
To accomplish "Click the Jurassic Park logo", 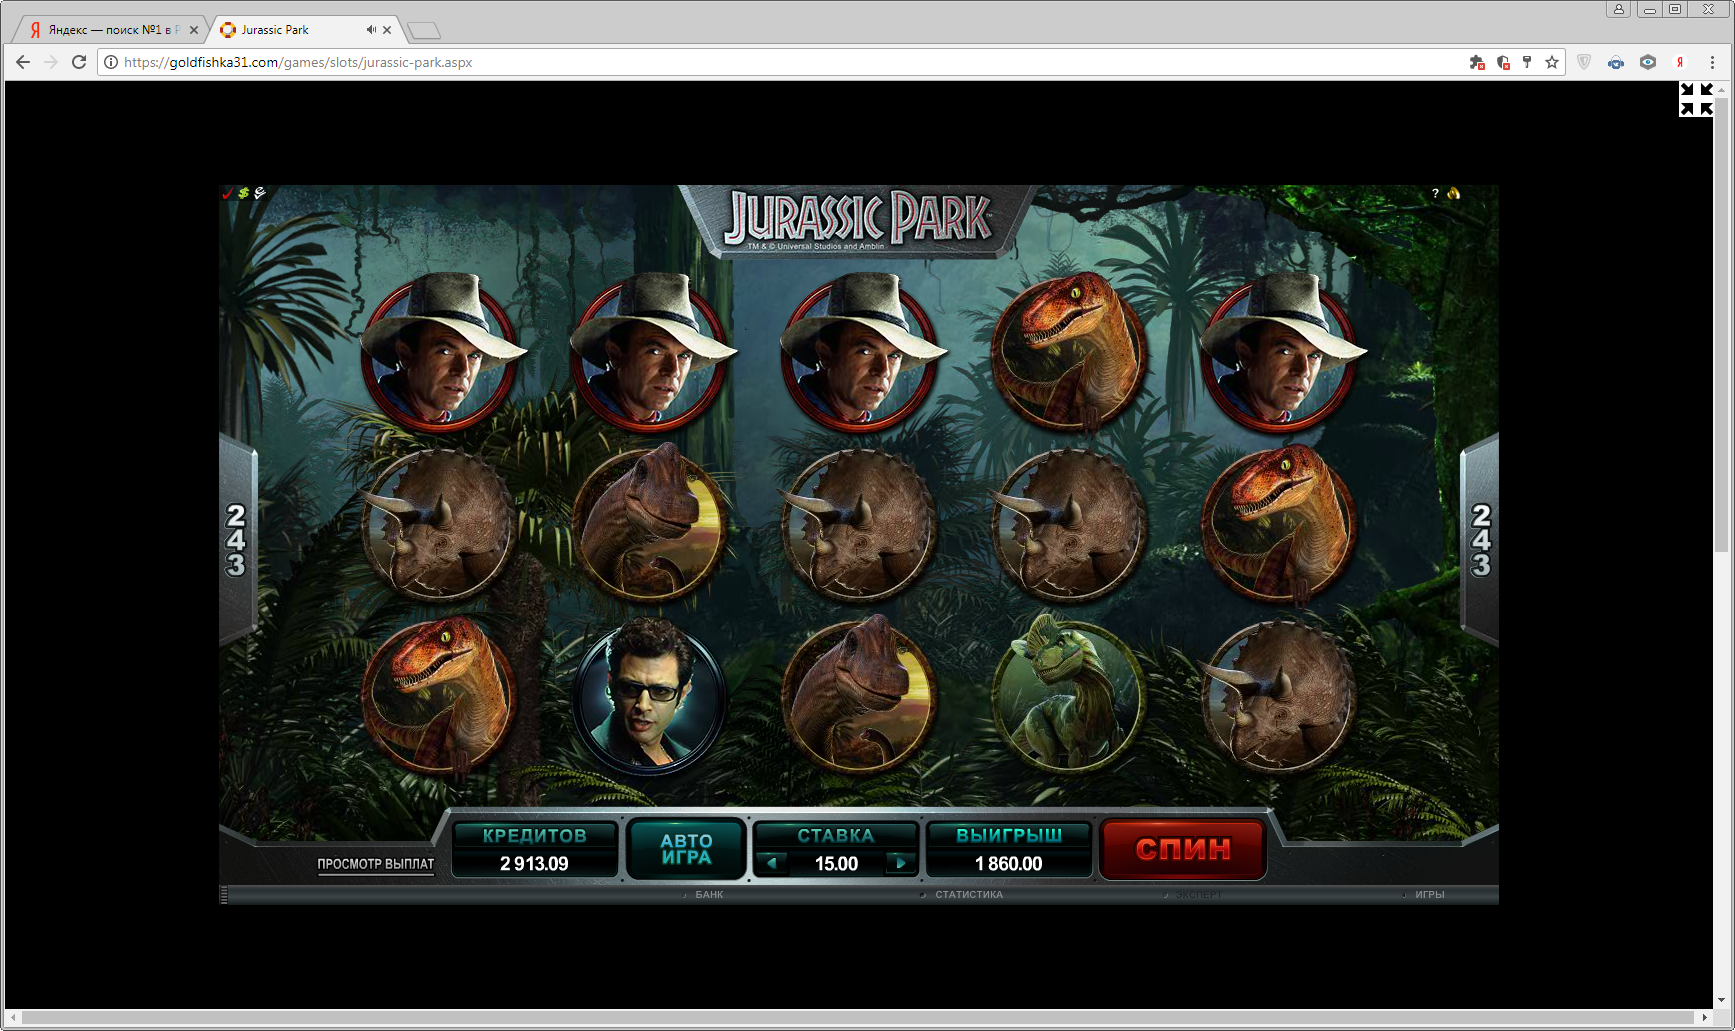I will pyautogui.click(x=859, y=220).
